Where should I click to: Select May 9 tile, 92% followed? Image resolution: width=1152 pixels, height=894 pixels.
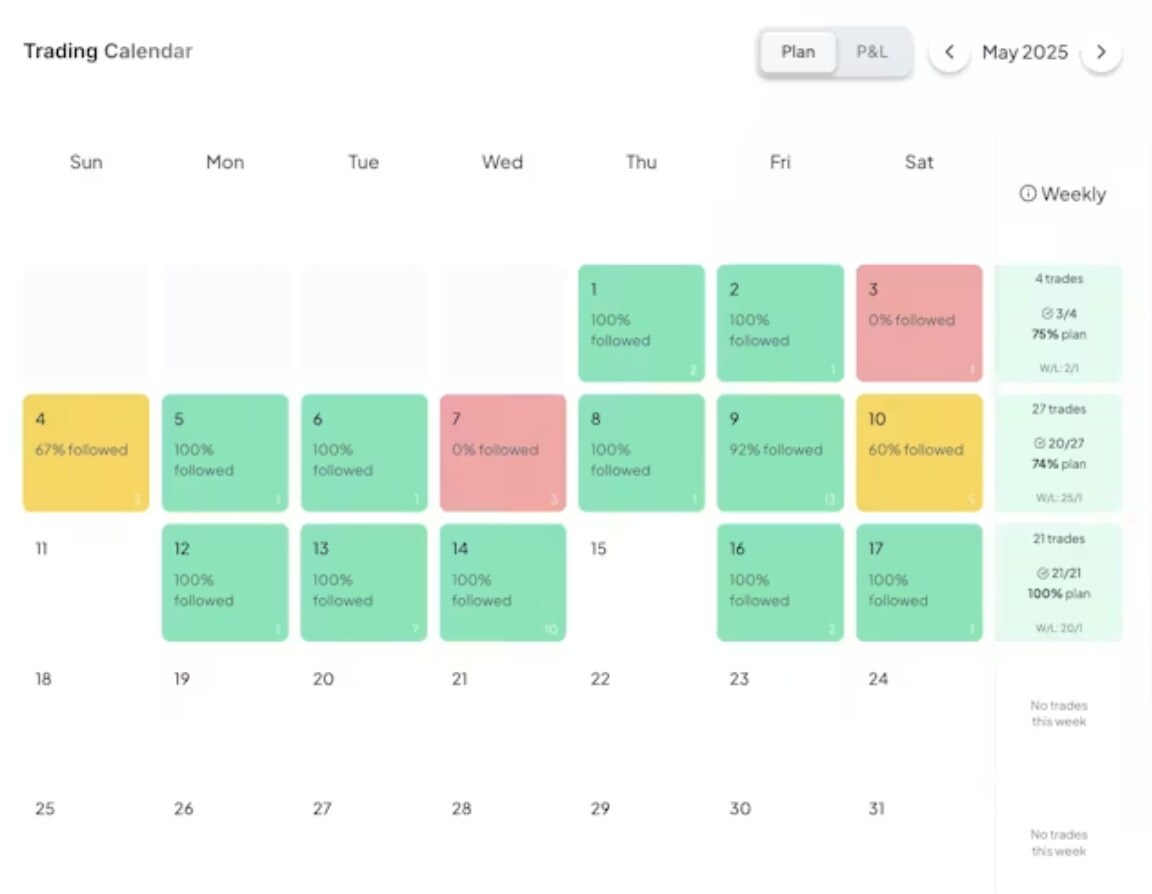[780, 453]
